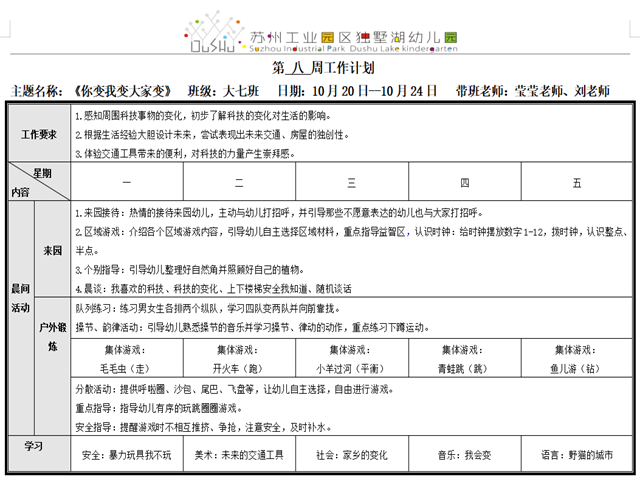Select the weekday column header 三
This screenshot has width=640, height=480.
click(x=352, y=184)
